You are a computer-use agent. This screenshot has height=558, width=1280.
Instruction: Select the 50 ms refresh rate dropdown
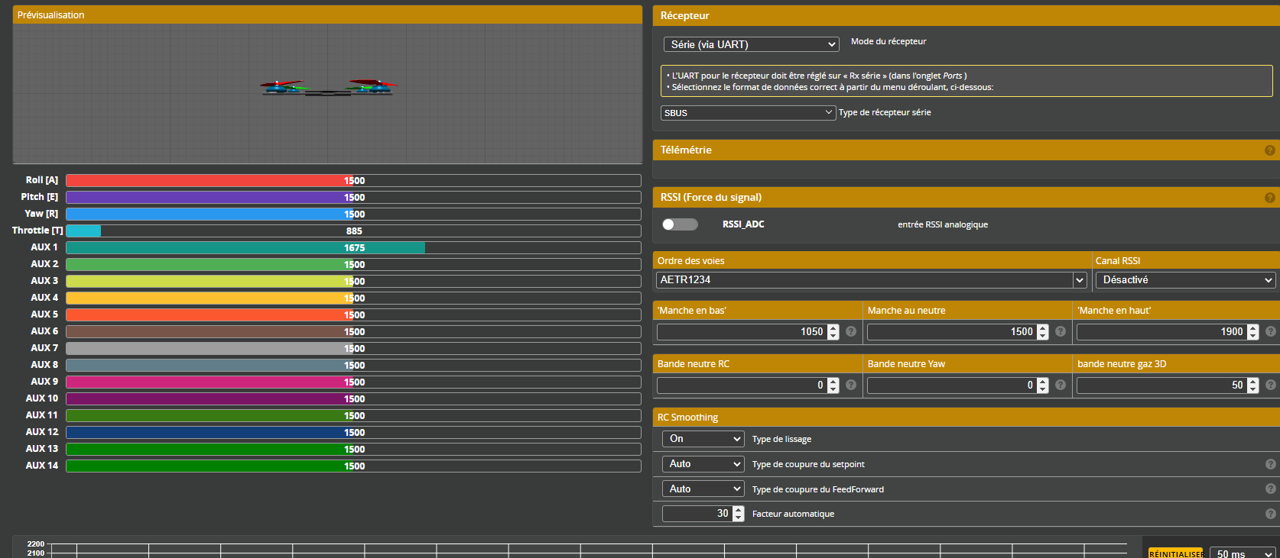1242,553
